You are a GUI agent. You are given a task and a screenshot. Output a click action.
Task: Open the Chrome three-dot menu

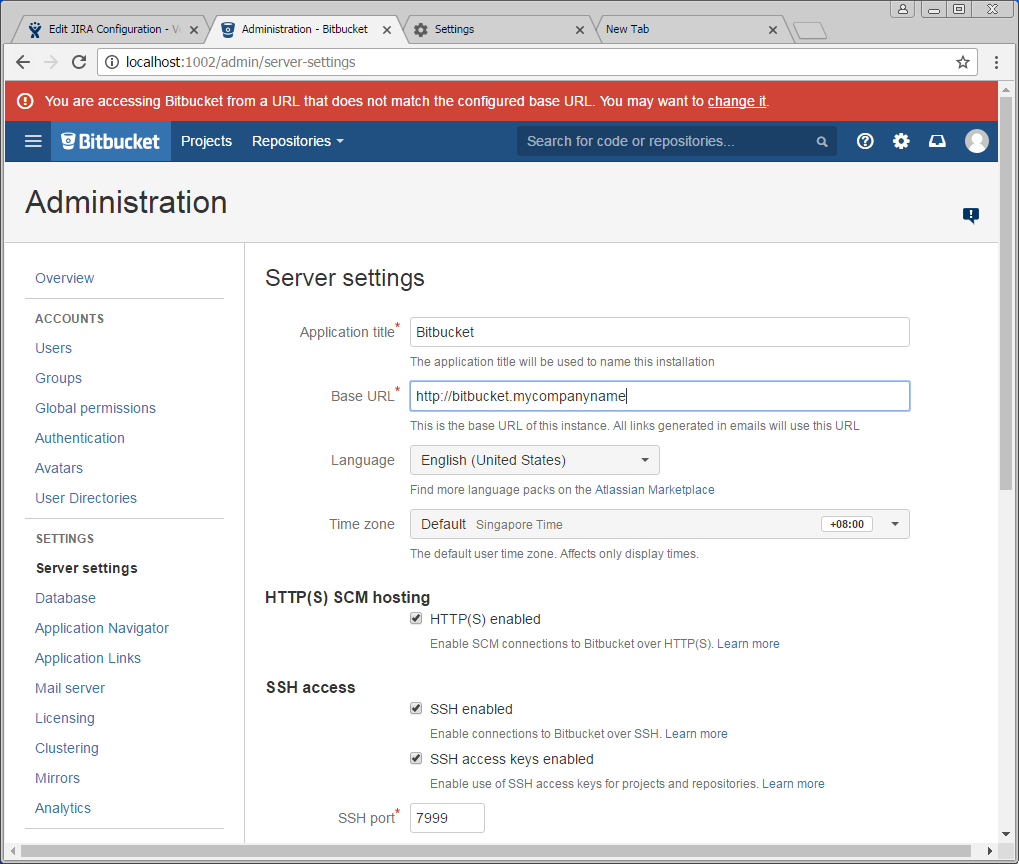[996, 62]
